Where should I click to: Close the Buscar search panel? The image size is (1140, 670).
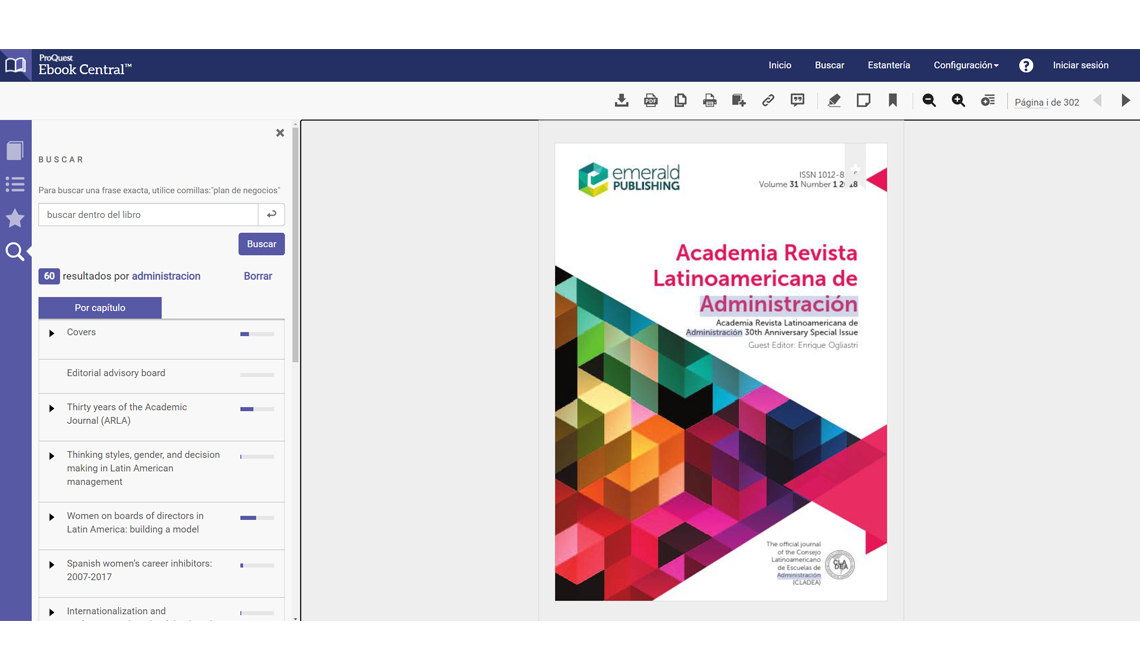point(280,133)
